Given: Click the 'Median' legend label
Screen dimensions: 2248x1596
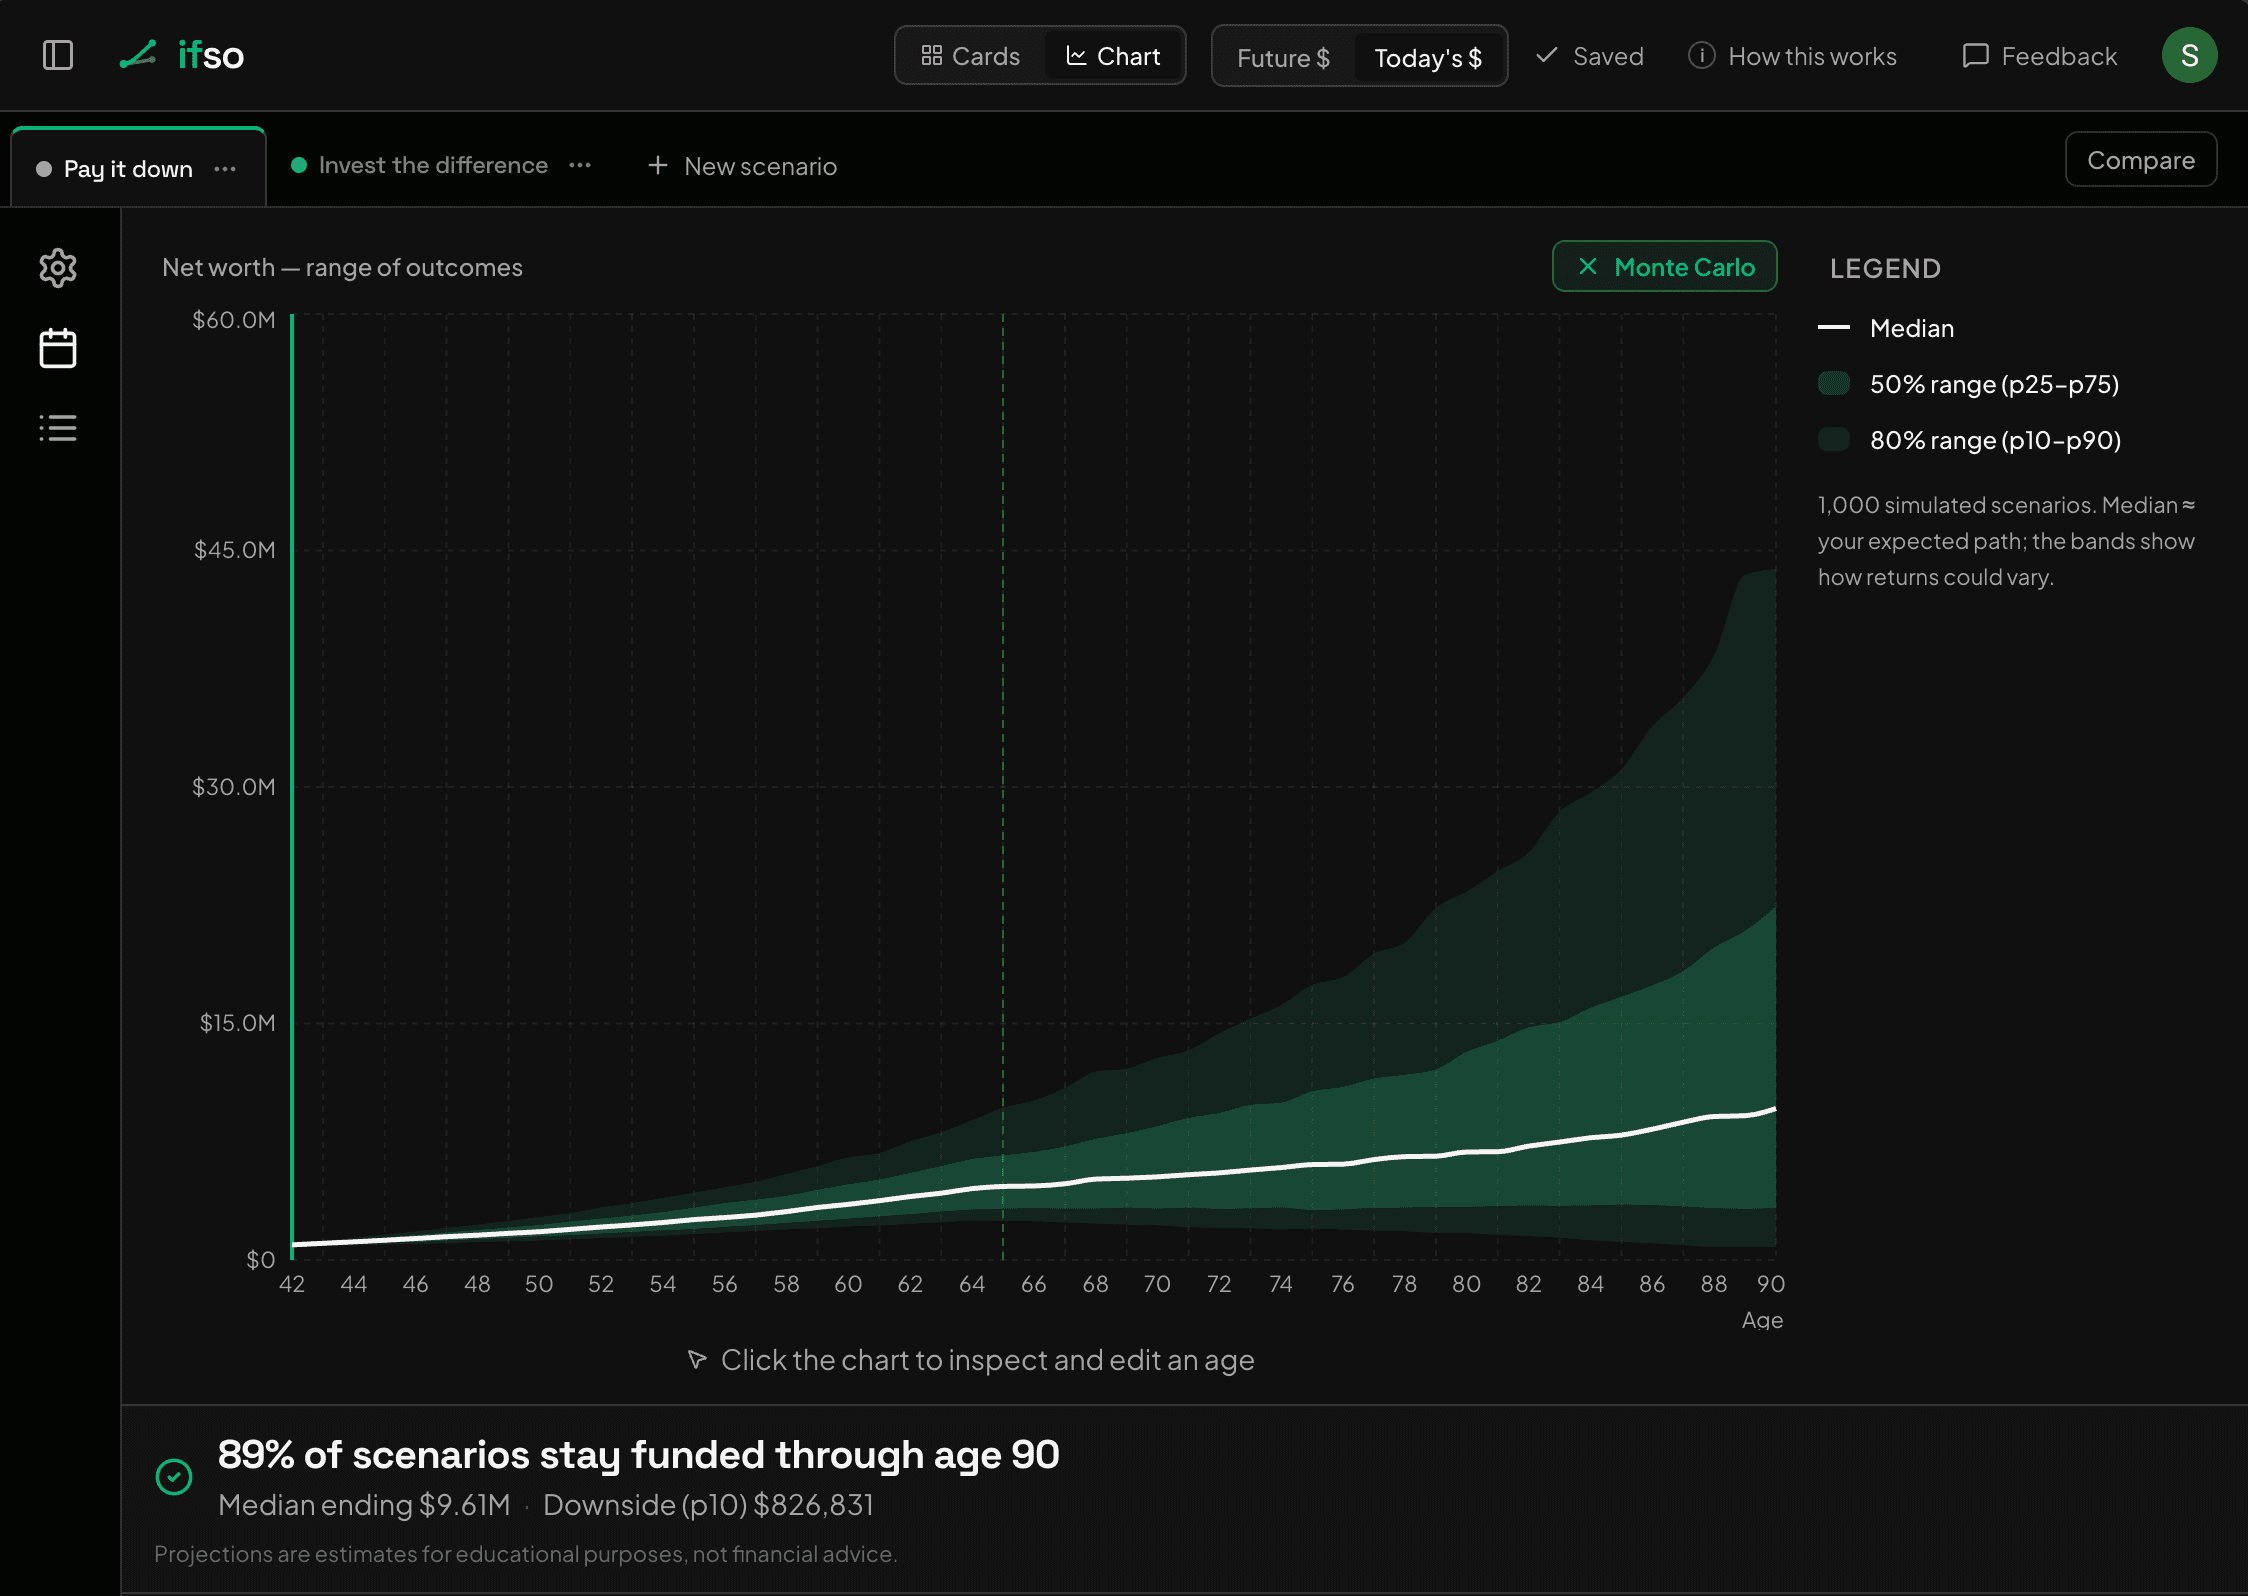Looking at the screenshot, I should pyautogui.click(x=1911, y=328).
